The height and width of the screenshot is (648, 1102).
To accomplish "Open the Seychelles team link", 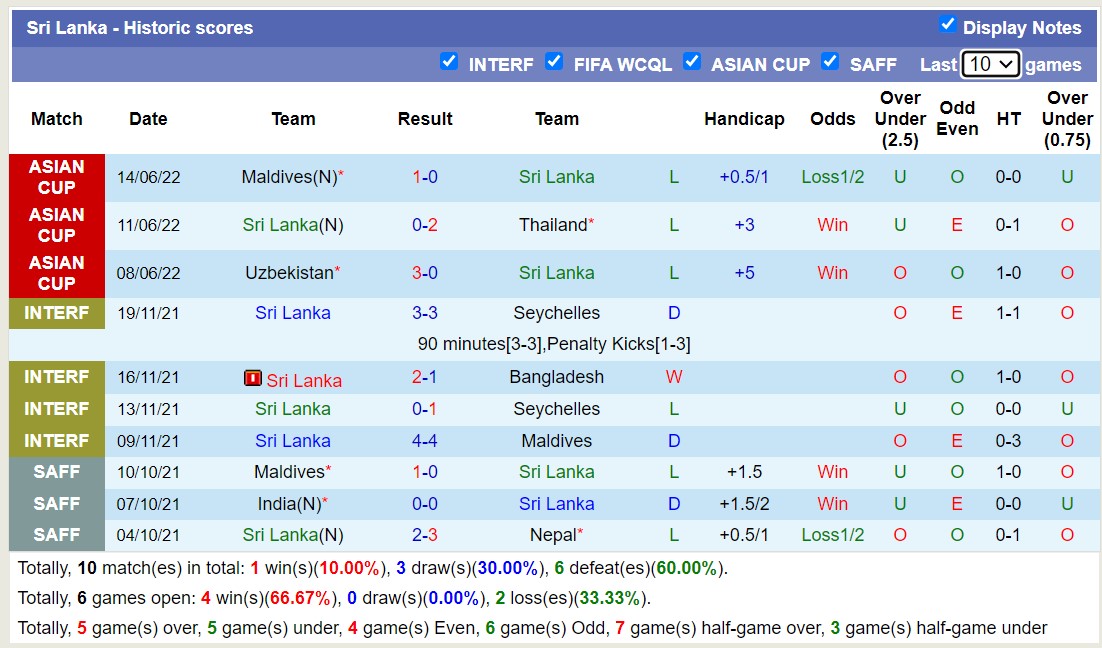I will [x=557, y=313].
